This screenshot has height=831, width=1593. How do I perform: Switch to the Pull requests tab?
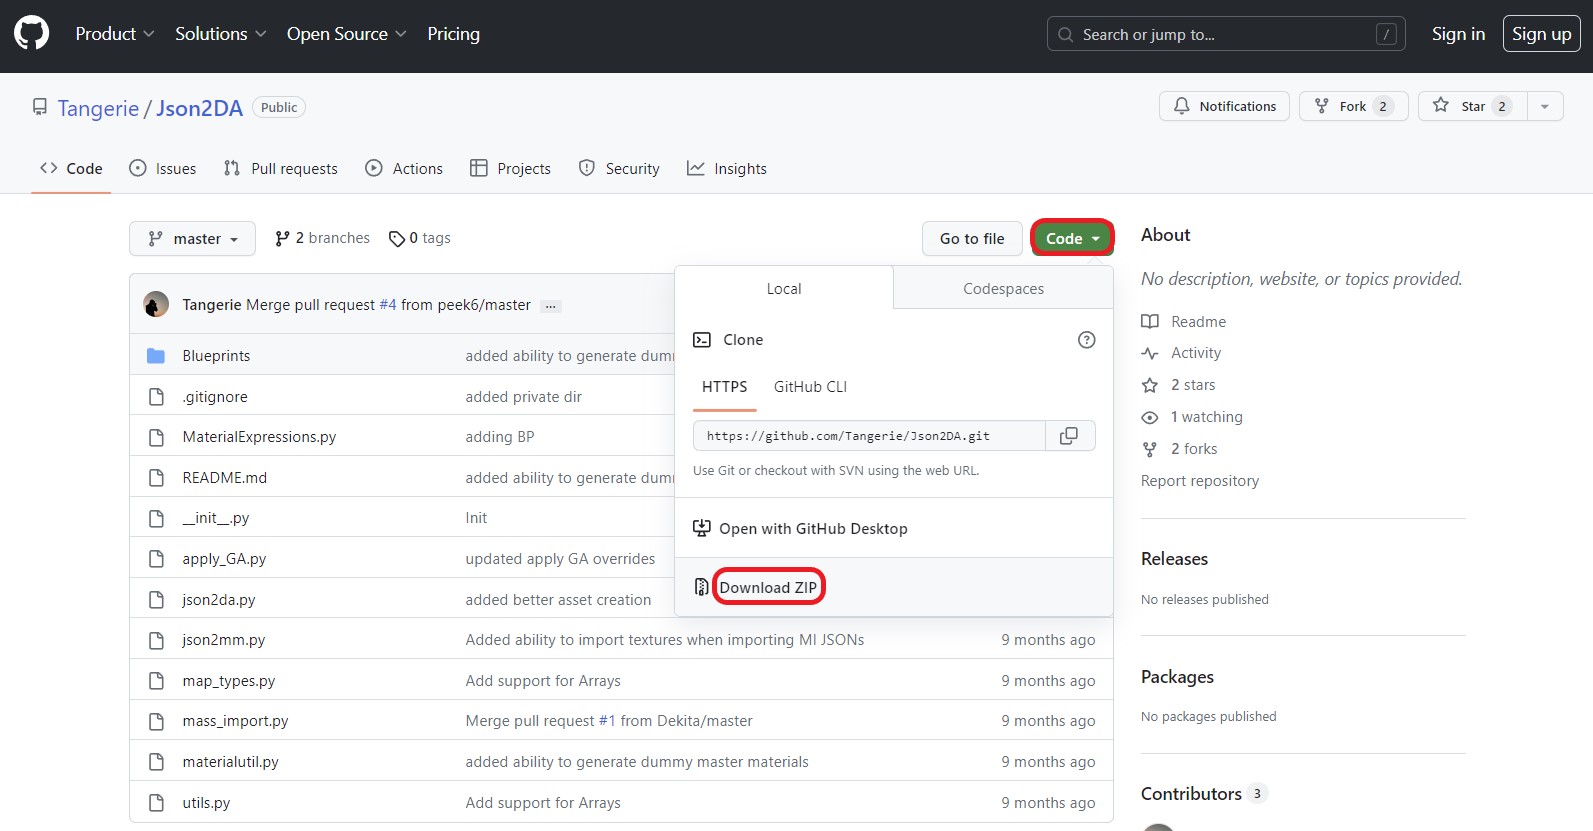click(281, 169)
